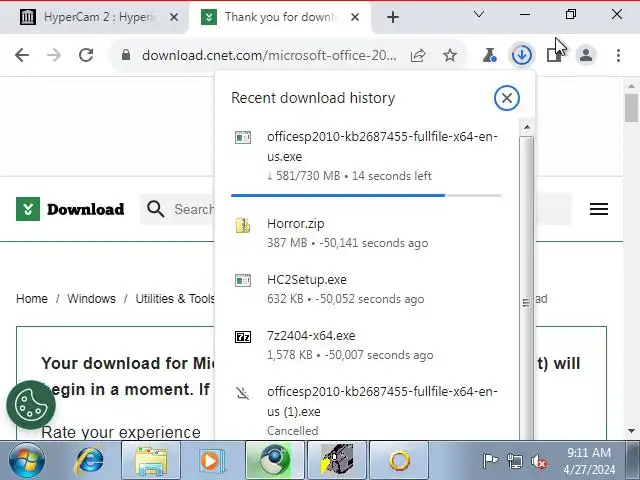Click the file icon beside the downloading officesp2010 exe
Image resolution: width=640 pixels, height=480 pixels.
click(243, 137)
